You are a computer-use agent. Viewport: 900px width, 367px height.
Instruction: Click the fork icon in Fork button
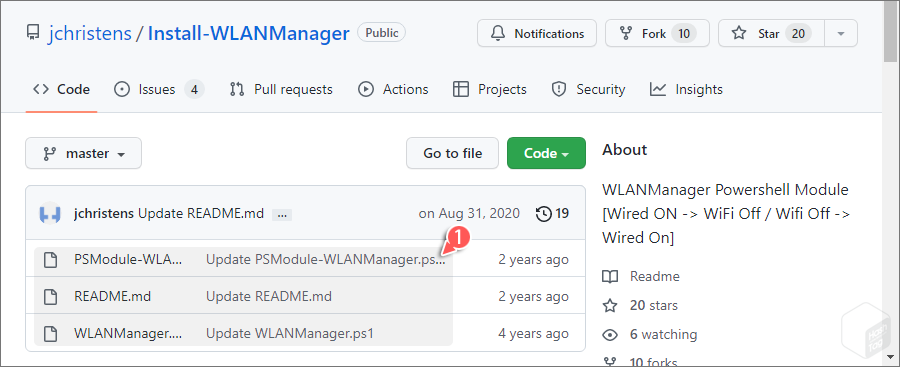626,33
